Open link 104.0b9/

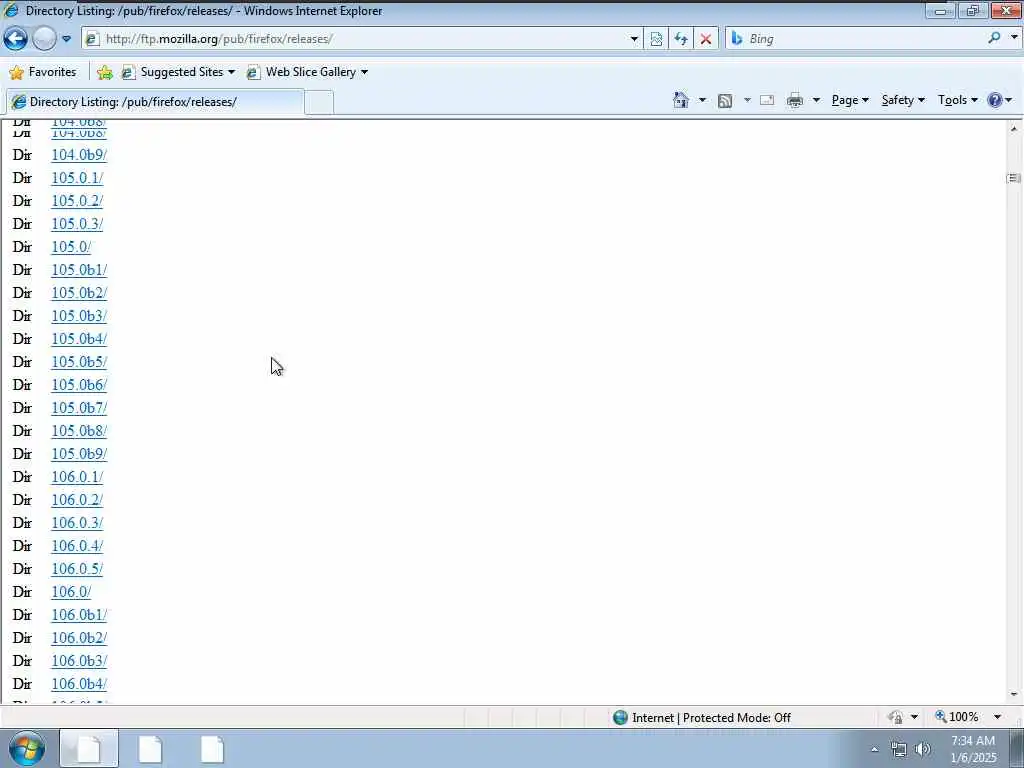pos(79,155)
